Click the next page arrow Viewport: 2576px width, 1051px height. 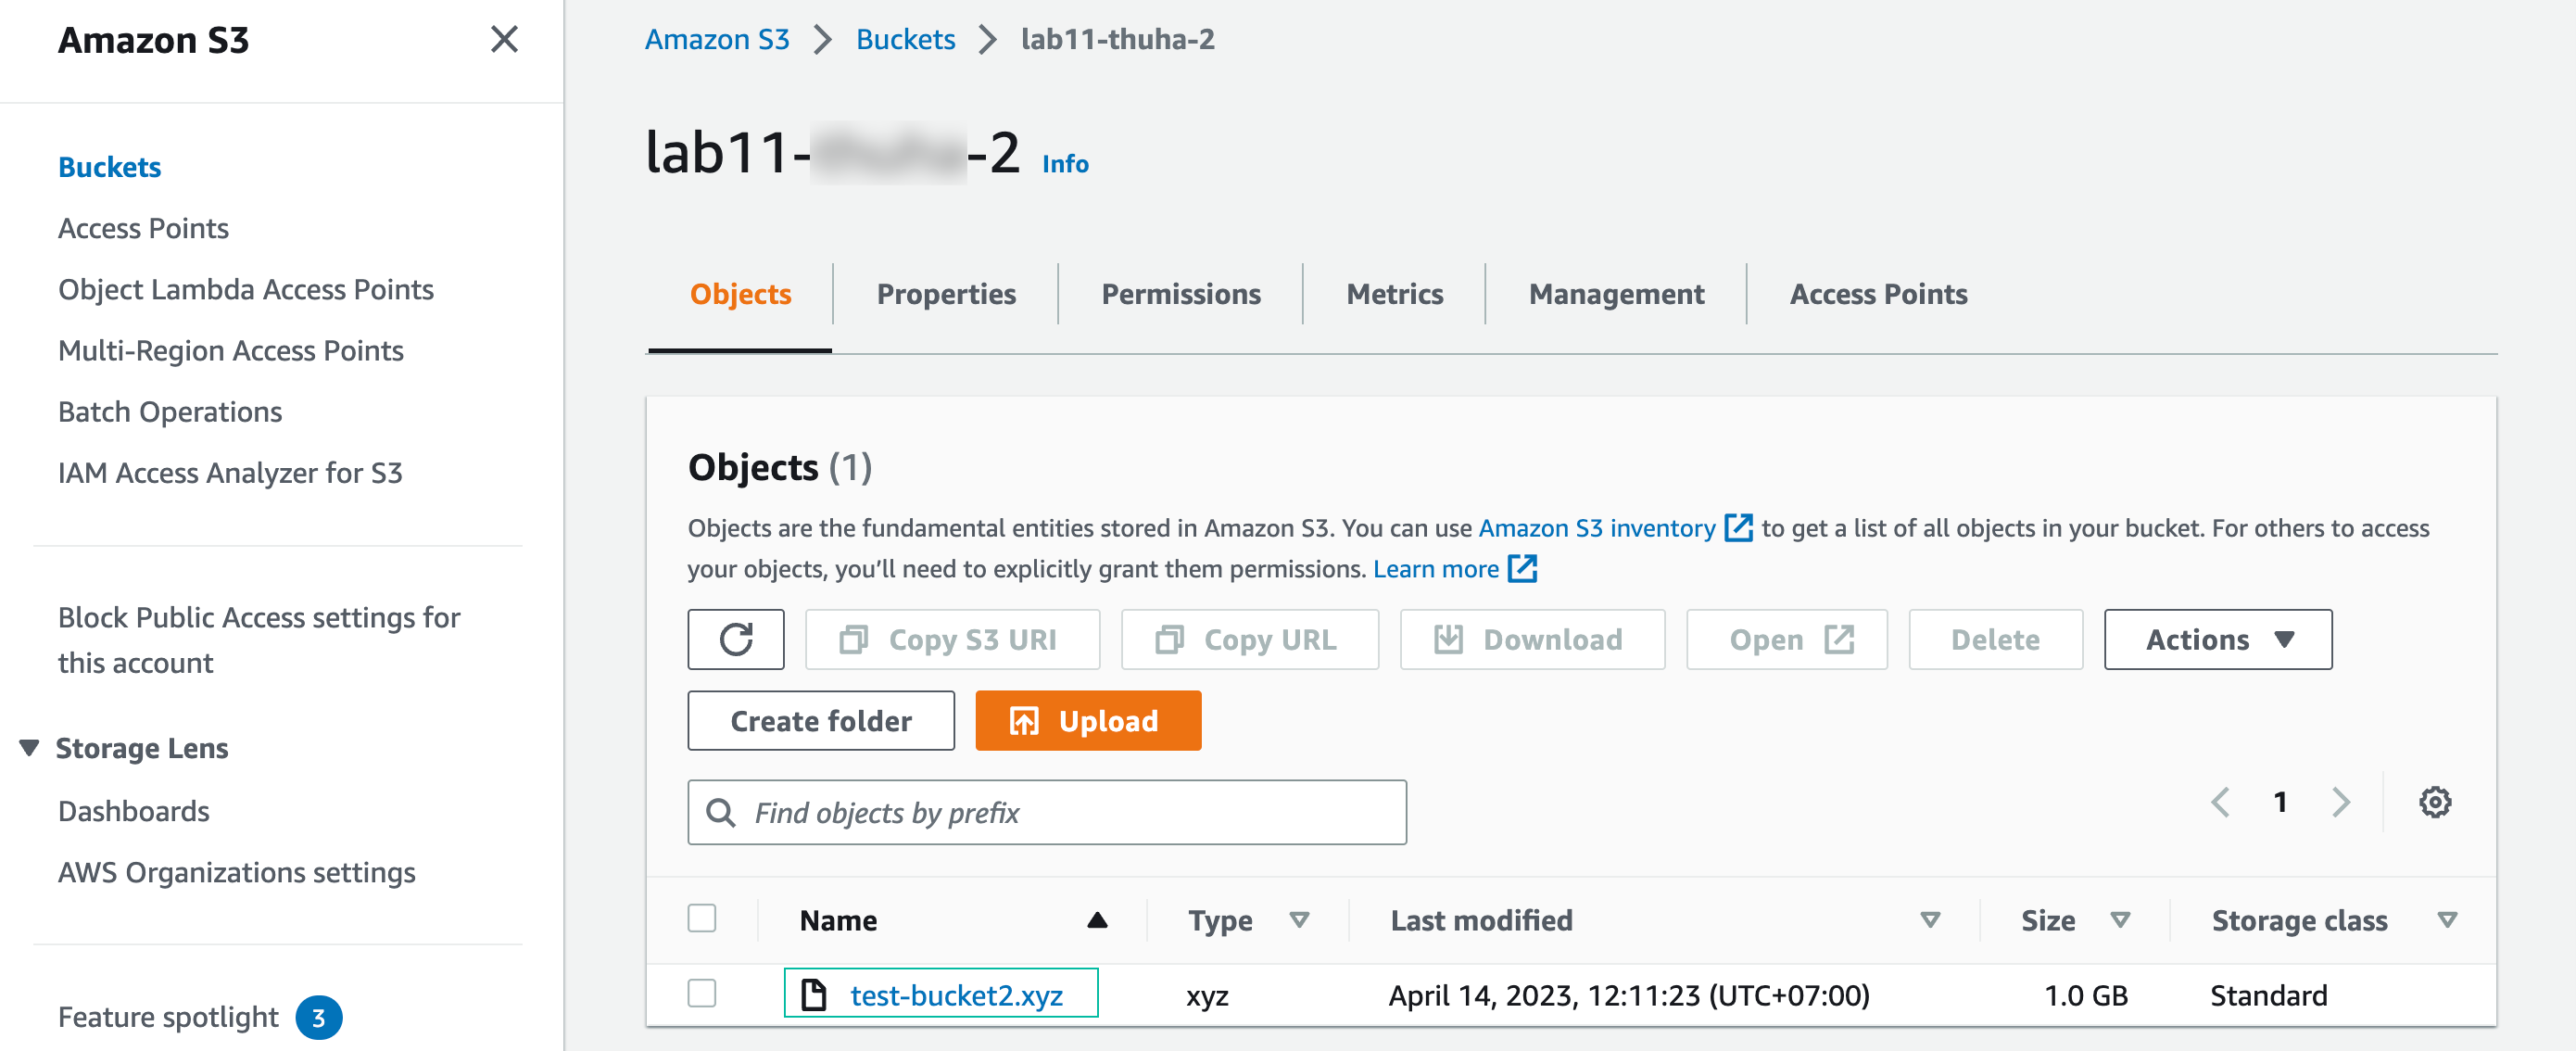click(2340, 802)
